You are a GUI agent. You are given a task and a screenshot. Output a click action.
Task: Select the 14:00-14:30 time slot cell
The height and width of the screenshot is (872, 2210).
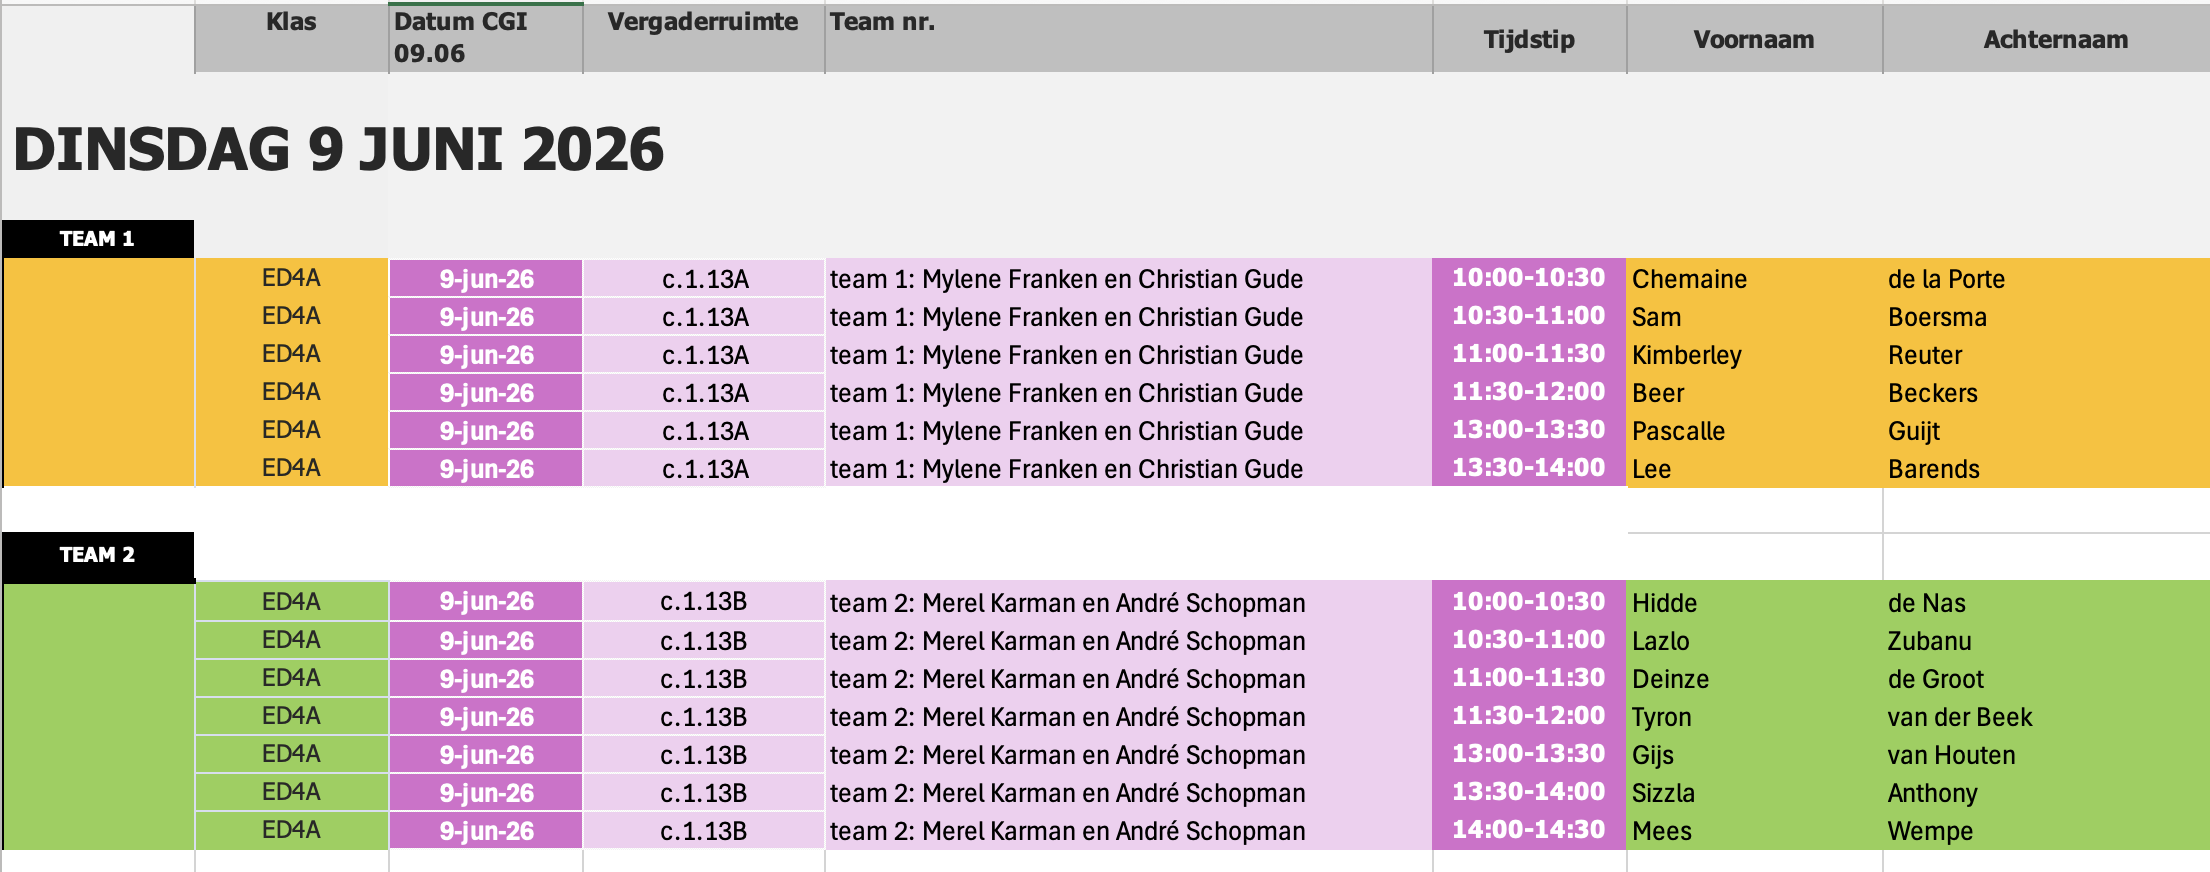pos(1528,830)
